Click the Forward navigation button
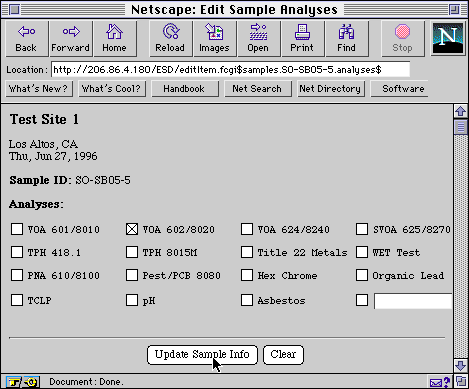The height and width of the screenshot is (389, 469). pos(71,39)
